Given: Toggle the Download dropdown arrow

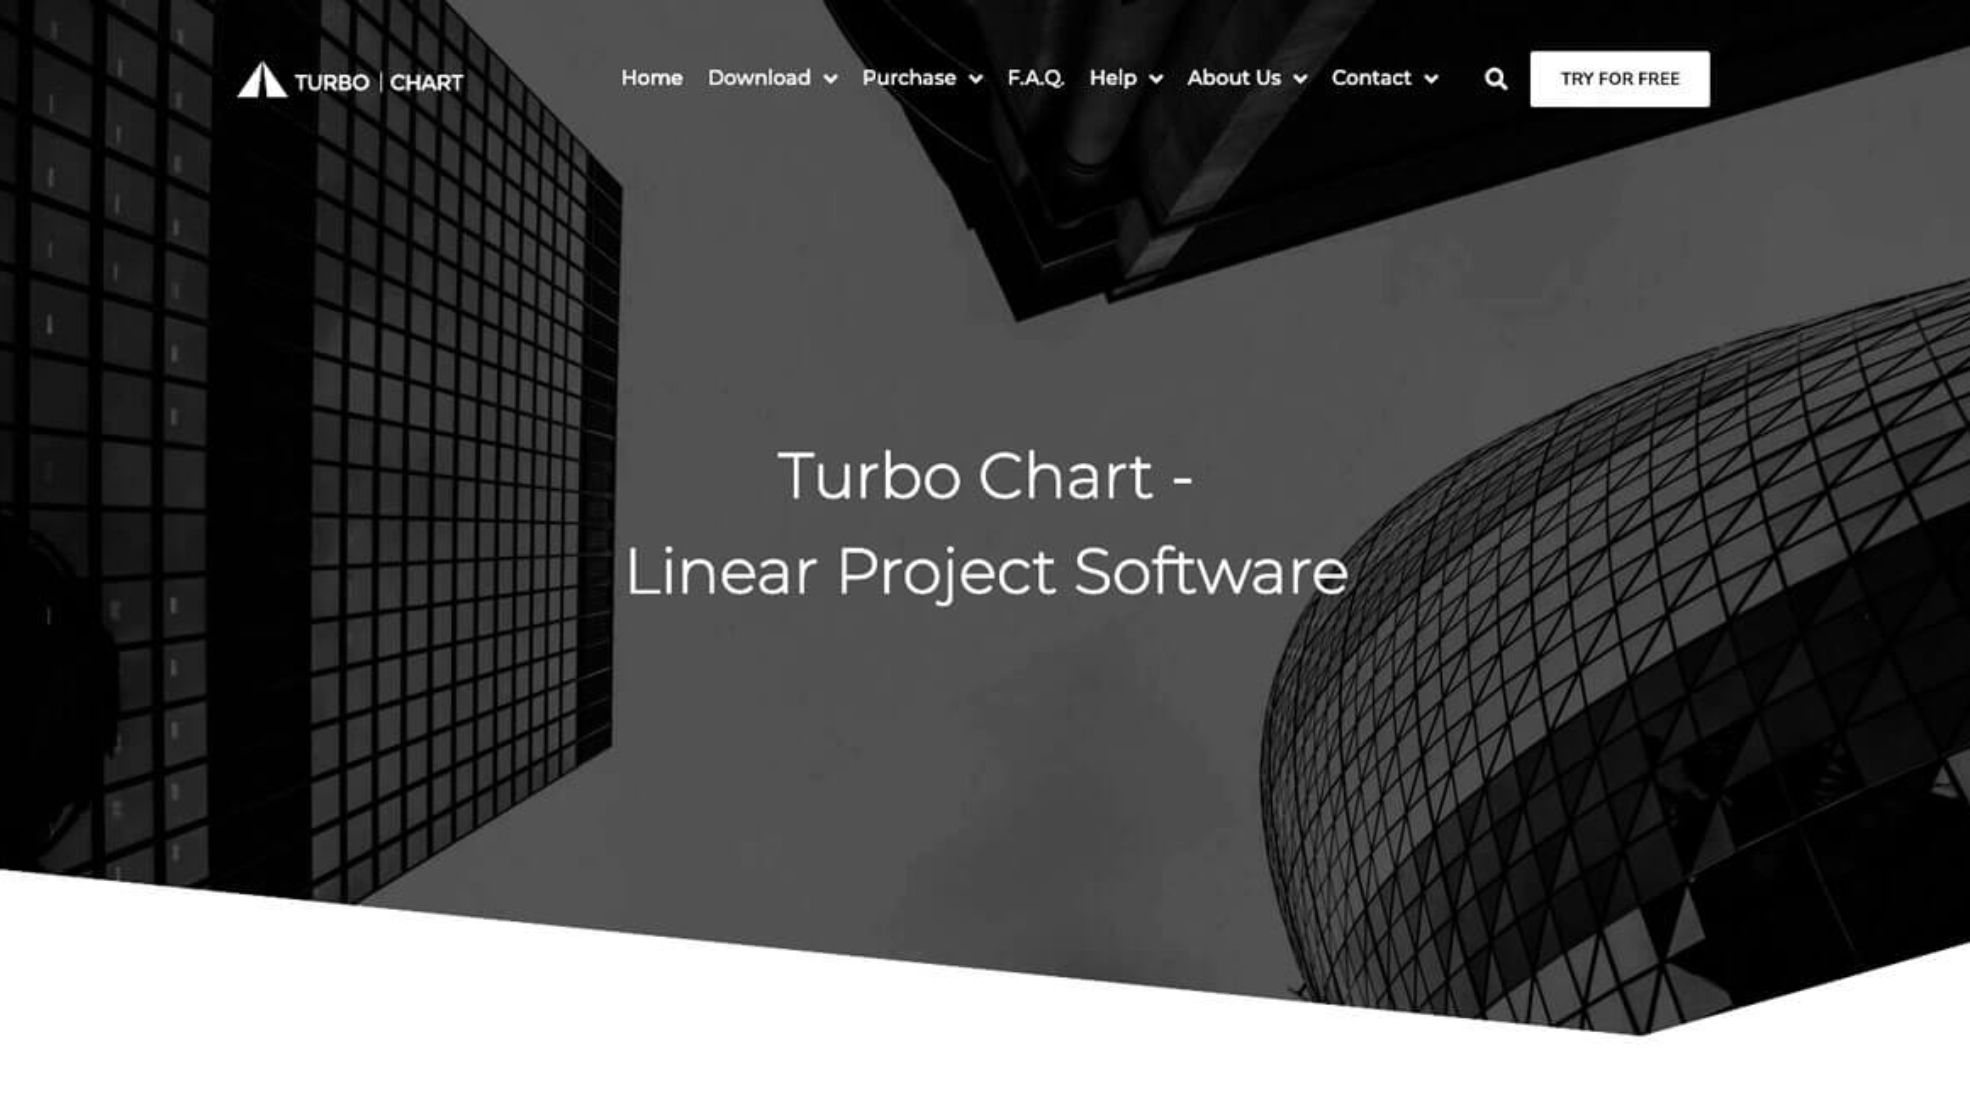Looking at the screenshot, I should pyautogui.click(x=831, y=78).
